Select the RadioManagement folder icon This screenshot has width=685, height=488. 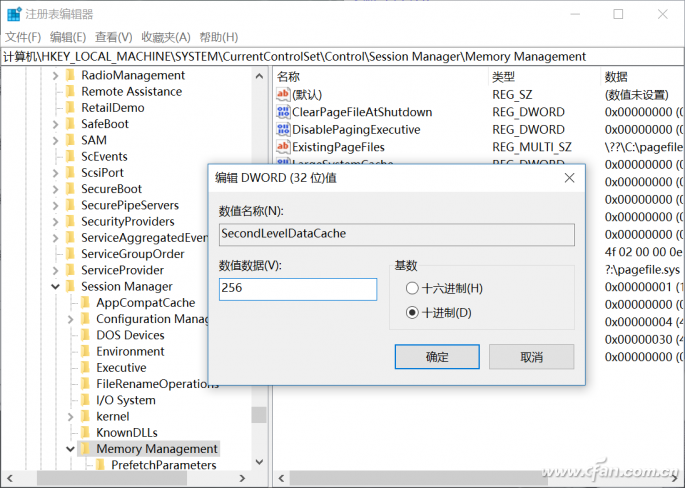[x=70, y=75]
